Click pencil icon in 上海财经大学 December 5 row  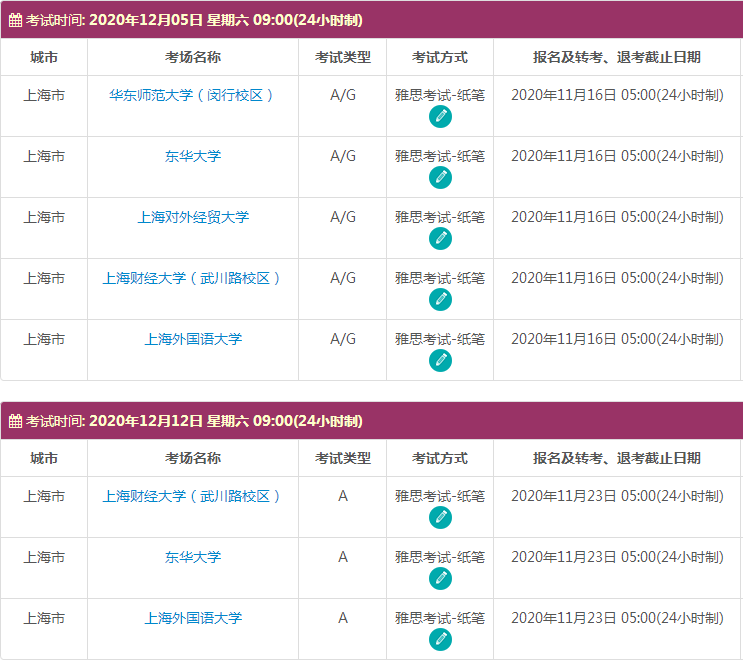440,299
